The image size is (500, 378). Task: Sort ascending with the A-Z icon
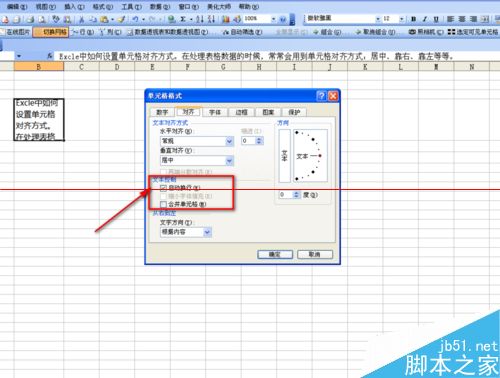[x=200, y=19]
